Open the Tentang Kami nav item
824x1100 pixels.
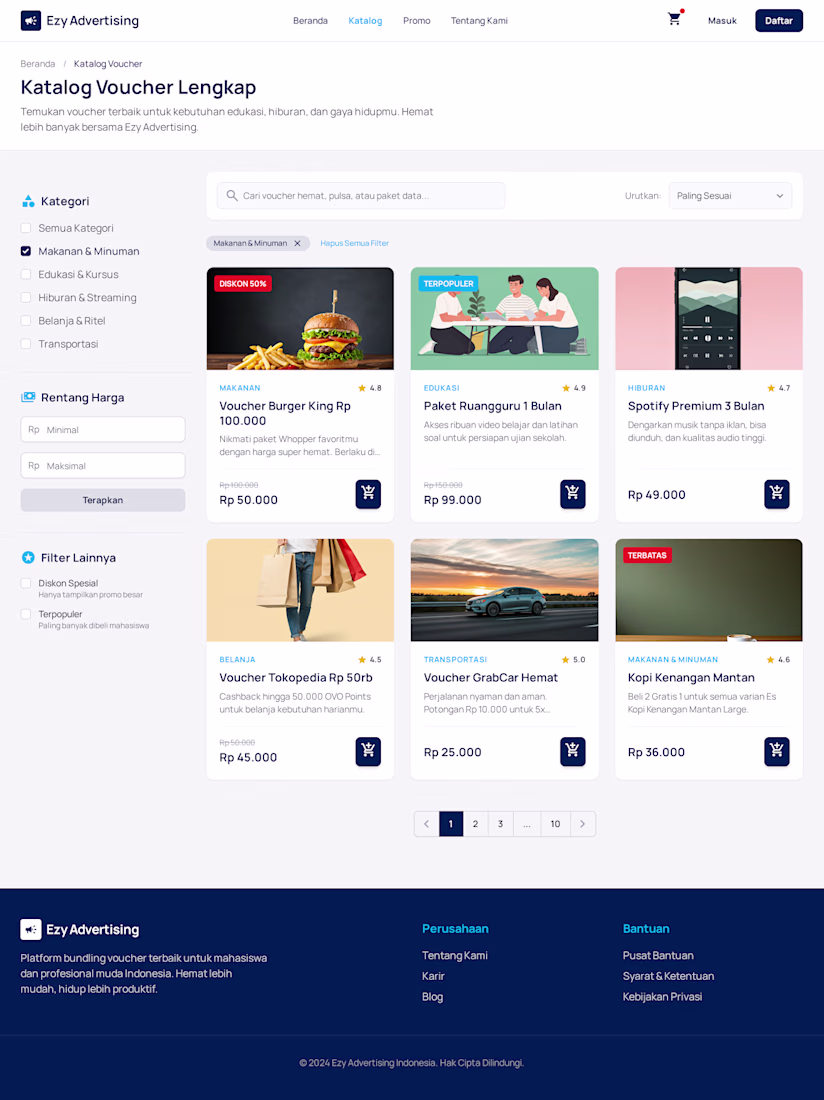click(x=479, y=20)
